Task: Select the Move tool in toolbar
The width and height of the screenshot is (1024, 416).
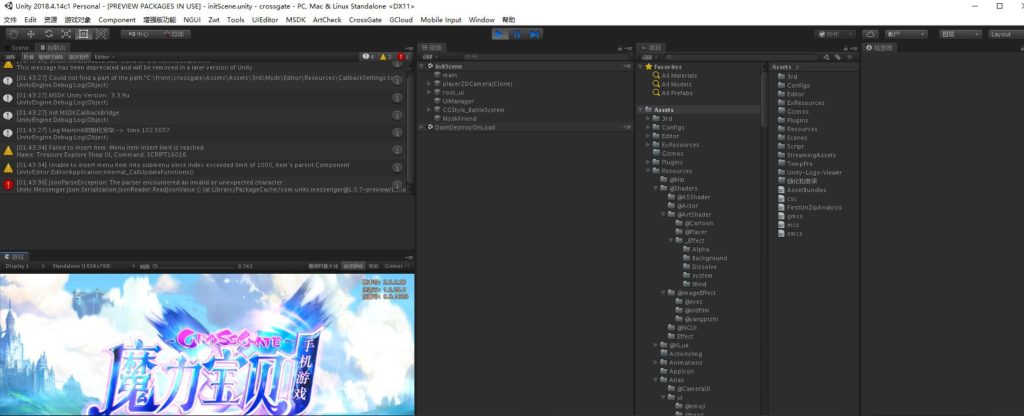Action: coord(31,34)
